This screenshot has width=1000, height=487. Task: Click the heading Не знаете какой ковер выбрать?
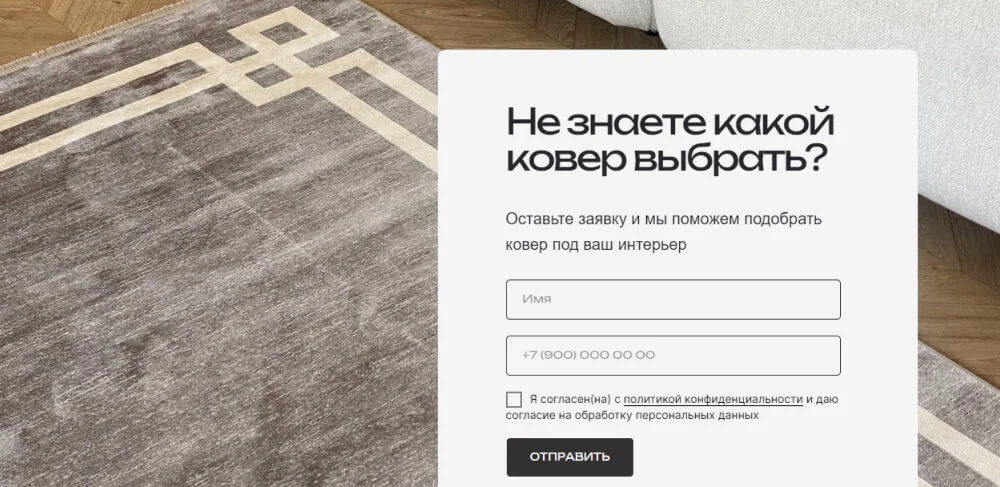tap(670, 140)
